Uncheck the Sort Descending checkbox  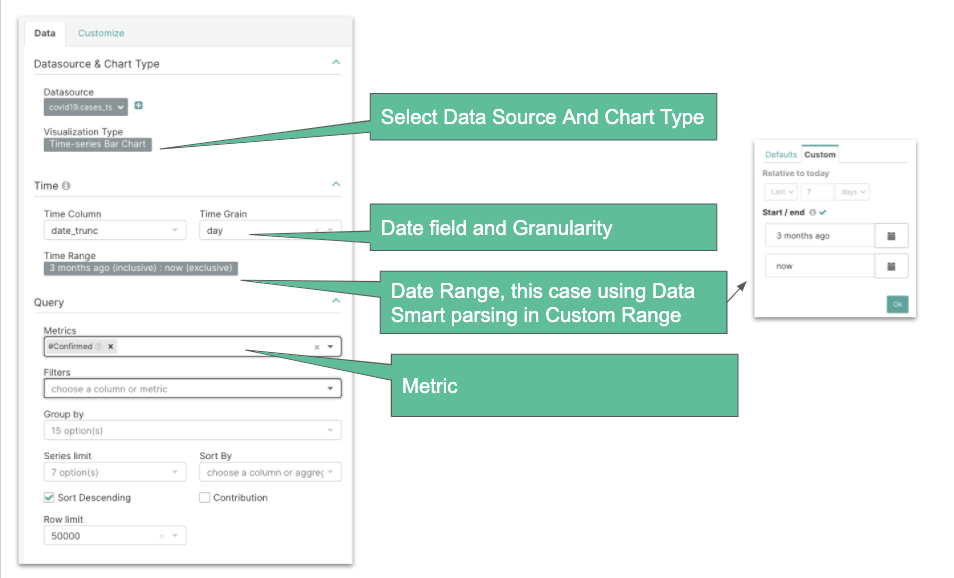pyautogui.click(x=48, y=497)
